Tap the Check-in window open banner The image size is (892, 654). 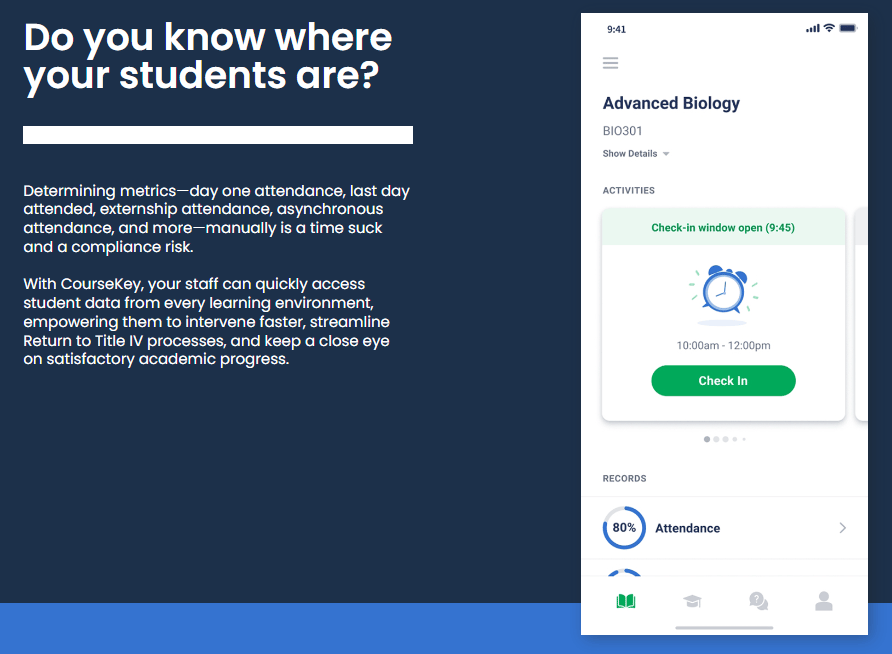[723, 228]
